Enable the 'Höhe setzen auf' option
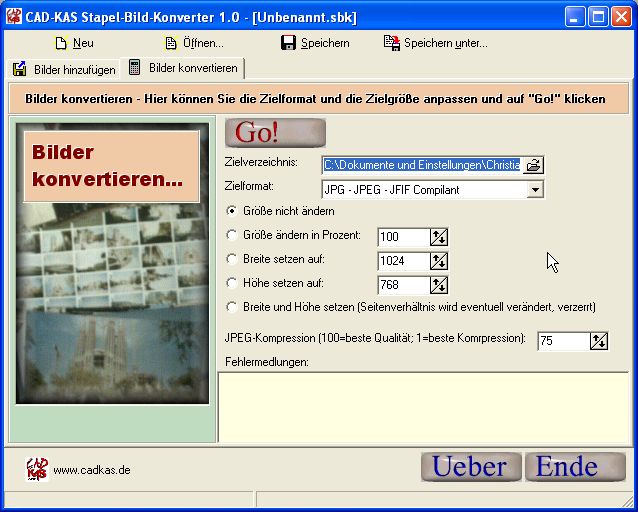The height and width of the screenshot is (512, 638). (233, 283)
